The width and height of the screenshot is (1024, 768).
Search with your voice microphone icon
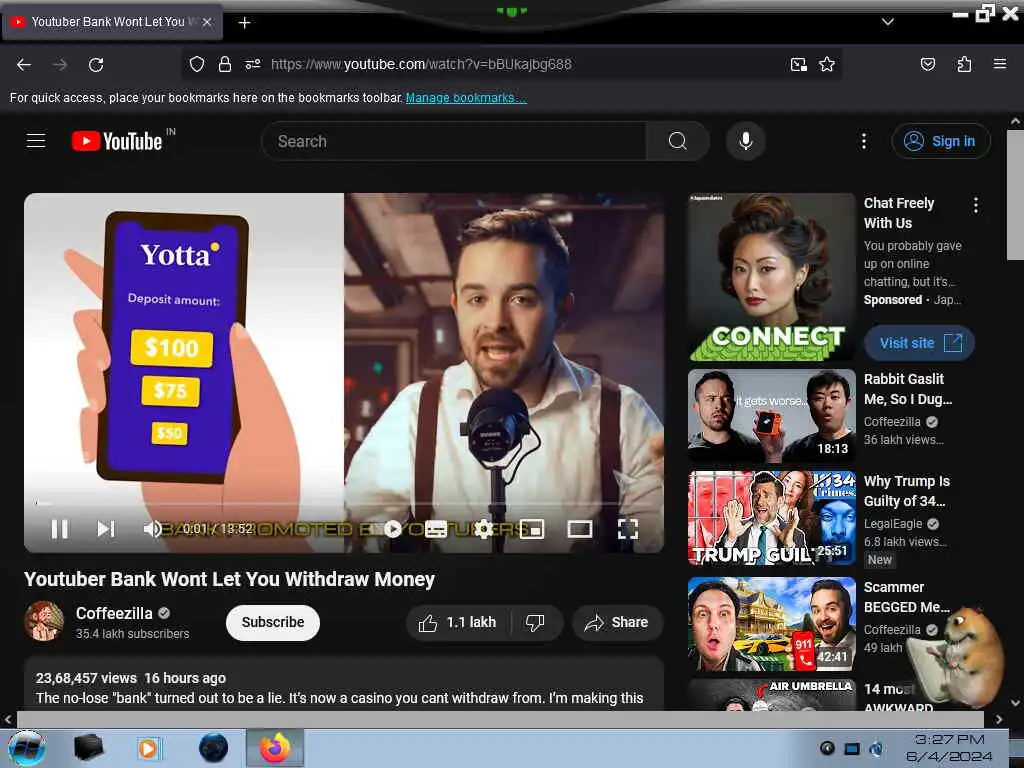pyautogui.click(x=745, y=141)
